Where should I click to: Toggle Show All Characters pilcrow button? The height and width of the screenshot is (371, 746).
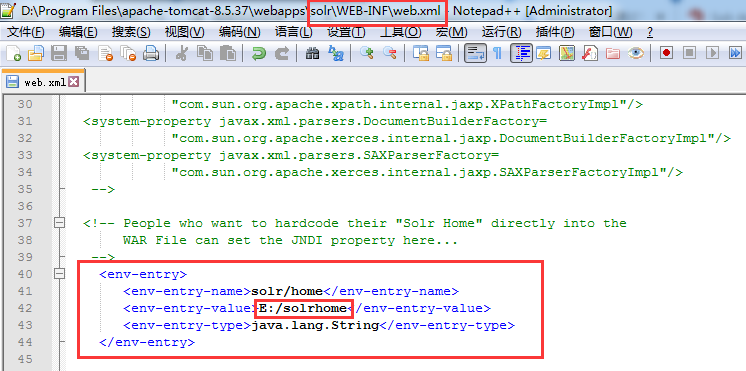point(497,53)
